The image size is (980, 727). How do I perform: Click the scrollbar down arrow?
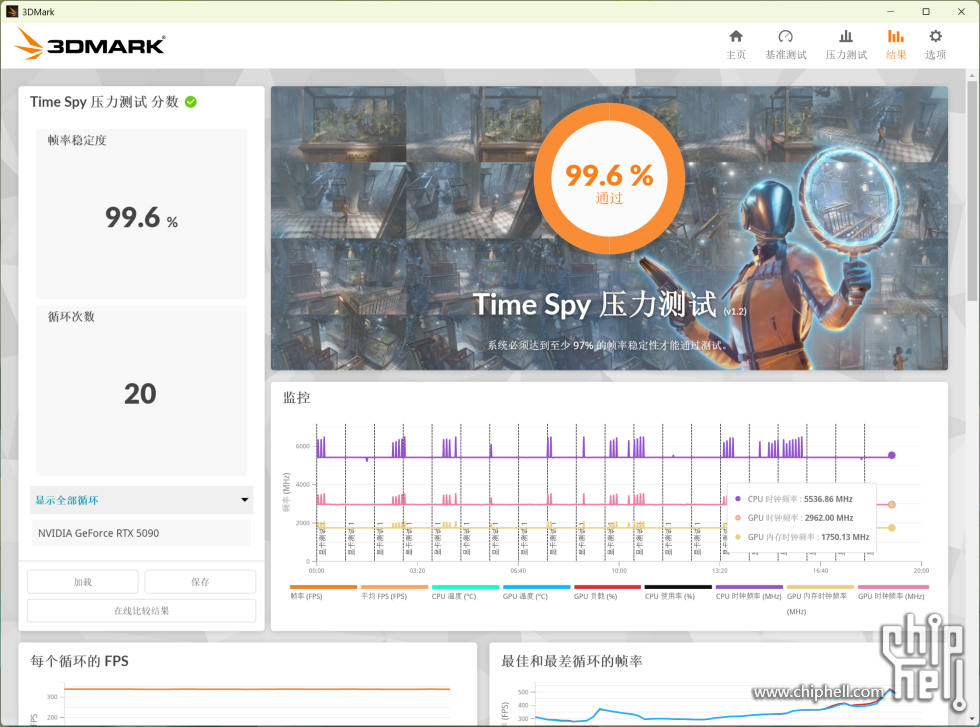click(x=972, y=719)
